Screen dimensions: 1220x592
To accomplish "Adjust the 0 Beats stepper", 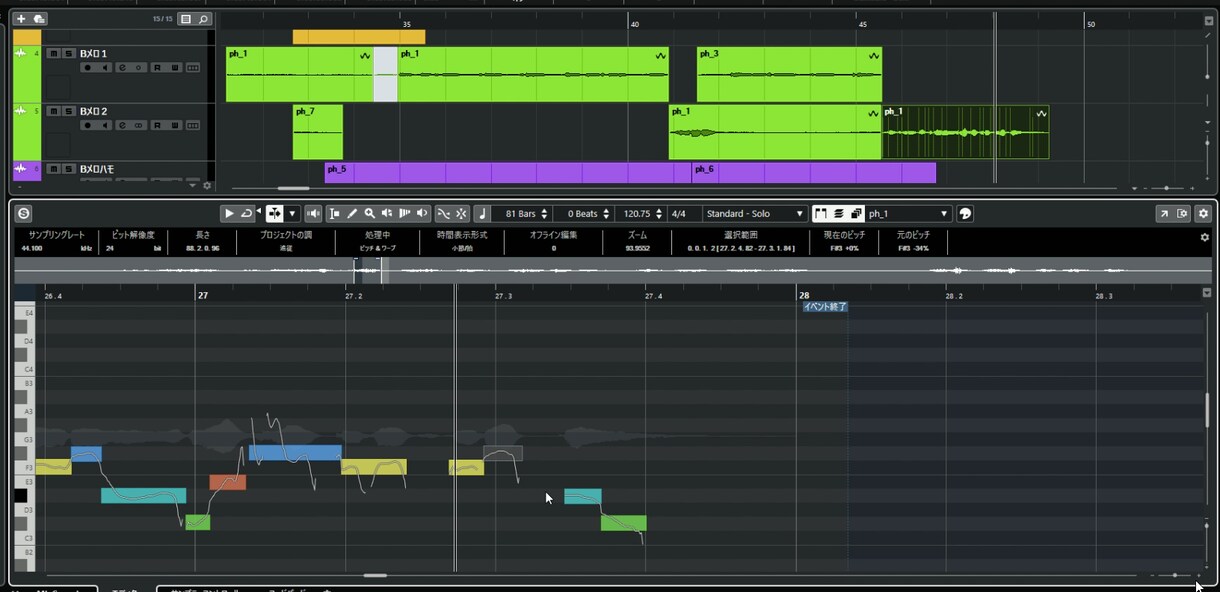I will [x=606, y=213].
